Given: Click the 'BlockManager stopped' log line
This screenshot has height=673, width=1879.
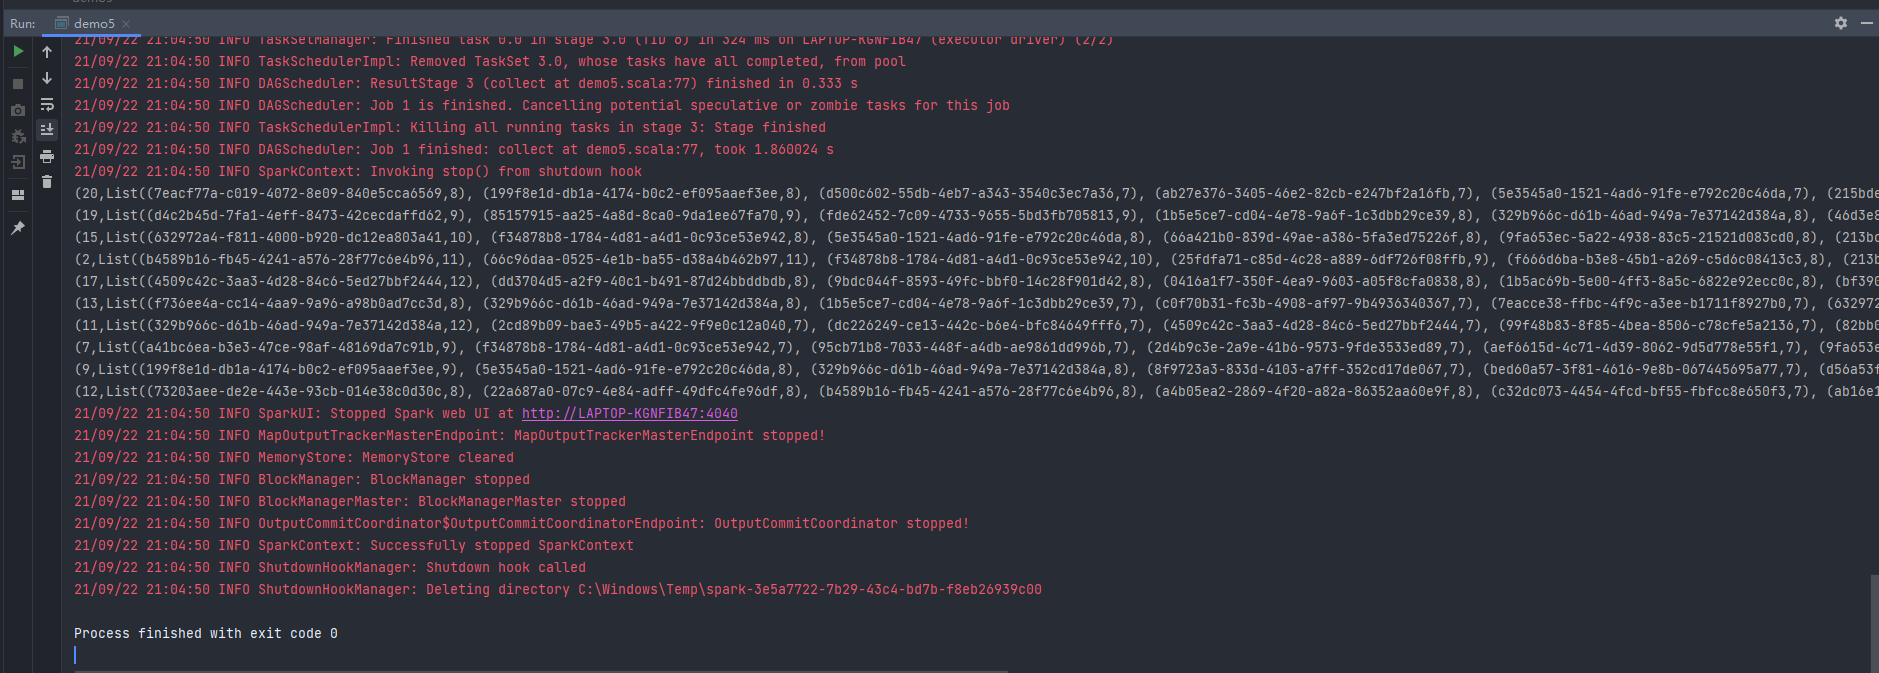Looking at the screenshot, I should click(x=302, y=479).
